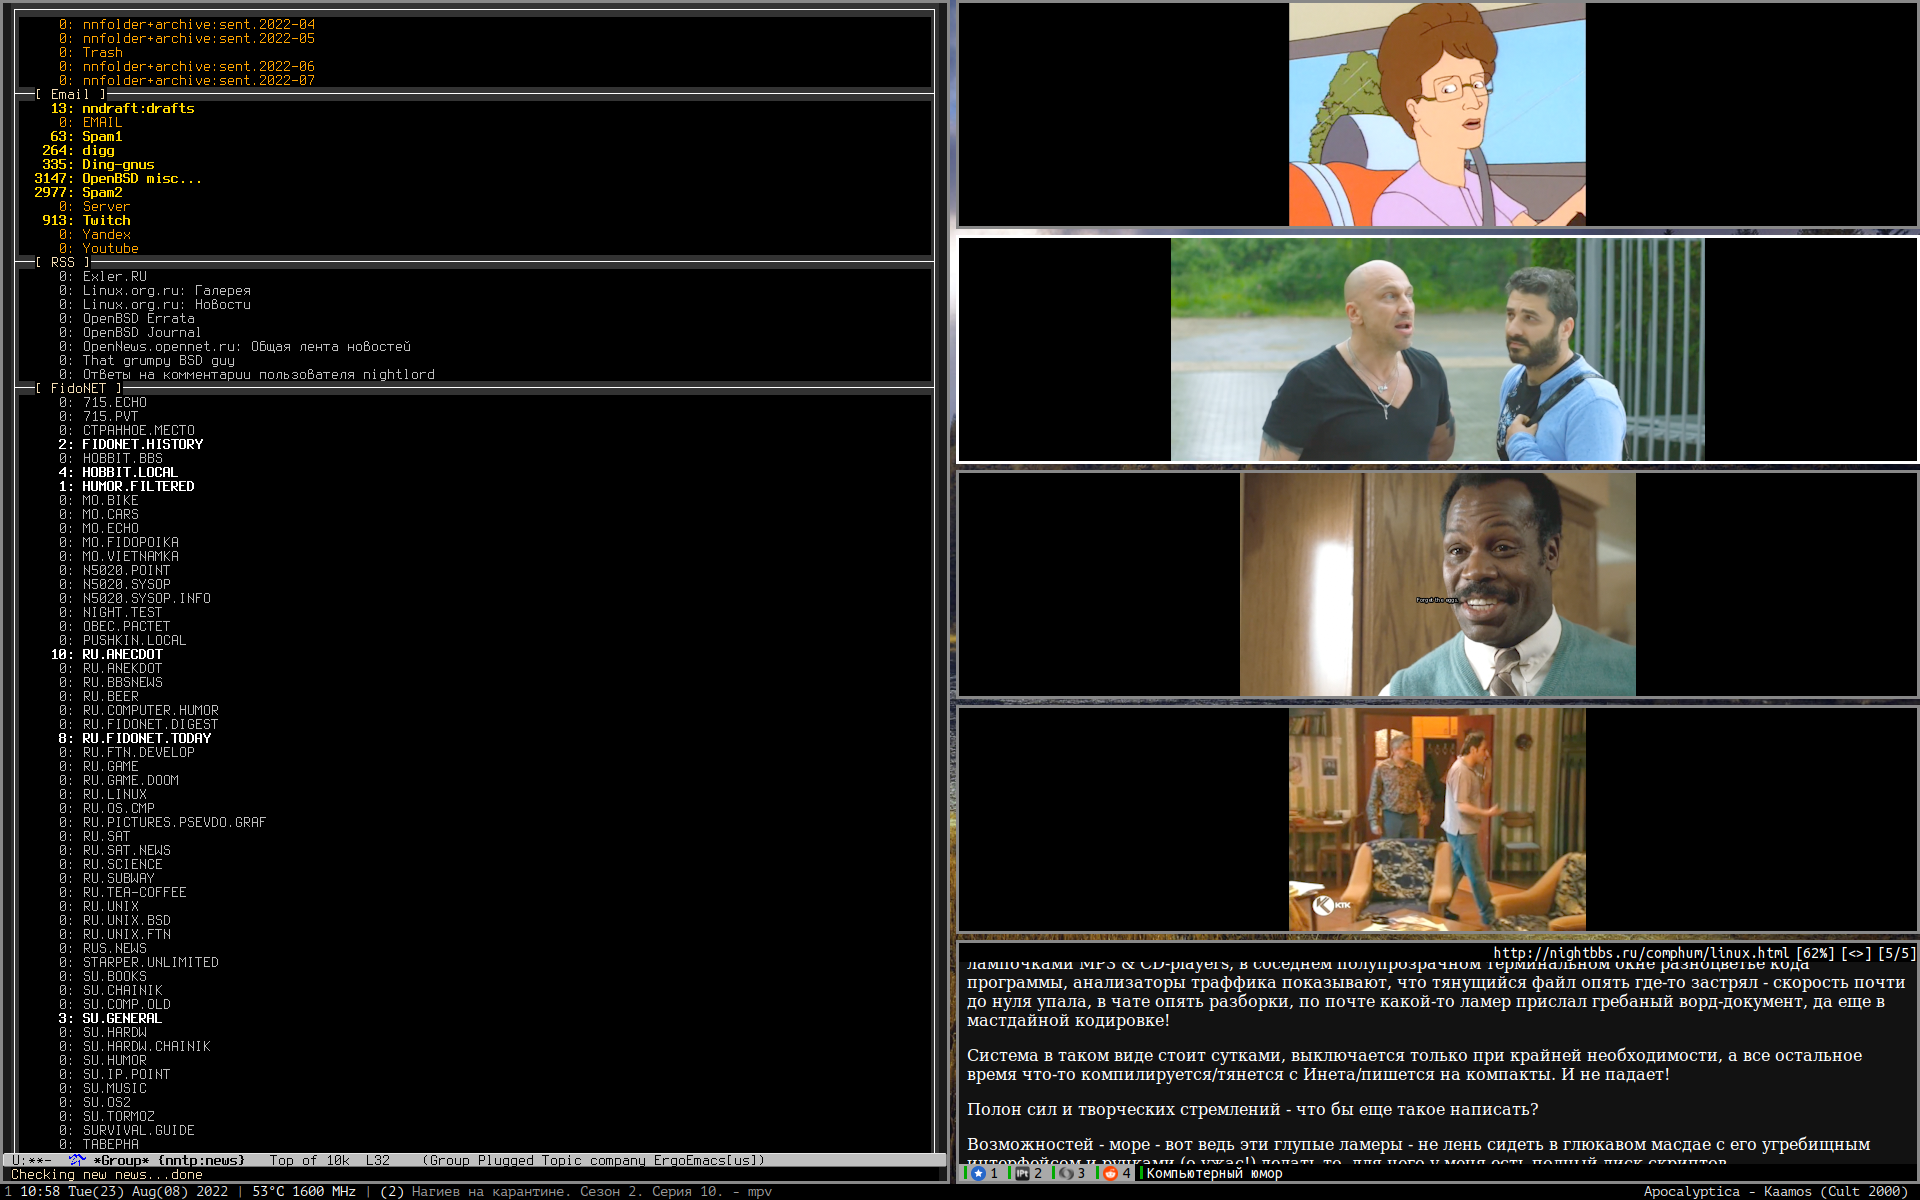This screenshot has height=1200, width=1920.
Task: Open the Ding-gnus group
Action: (118, 164)
